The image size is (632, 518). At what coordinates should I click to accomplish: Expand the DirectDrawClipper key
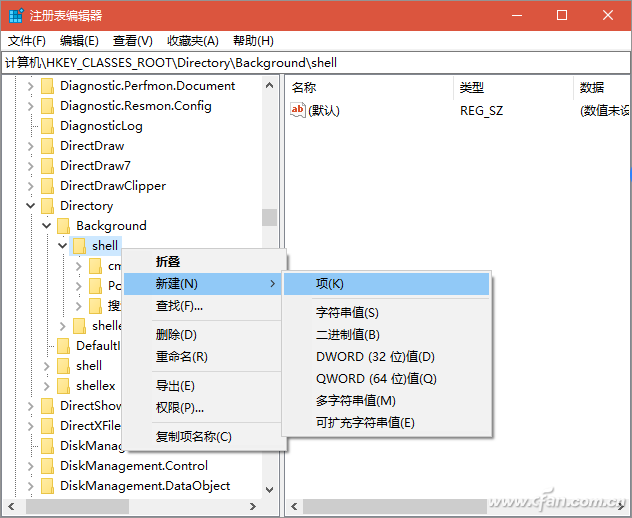pos(31,186)
